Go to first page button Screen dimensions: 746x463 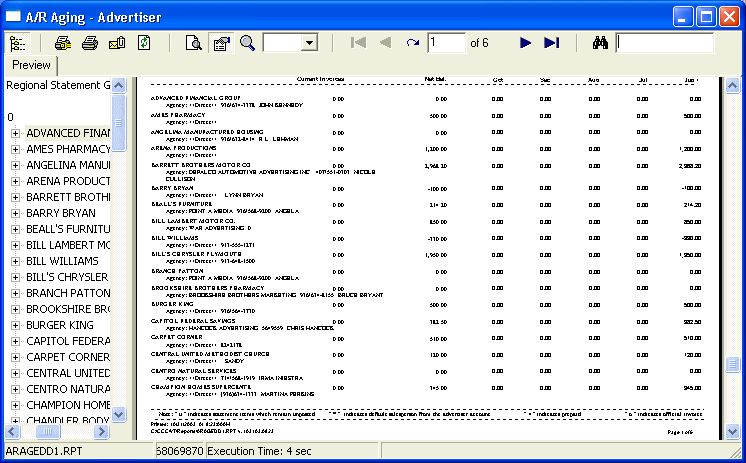[x=358, y=43]
